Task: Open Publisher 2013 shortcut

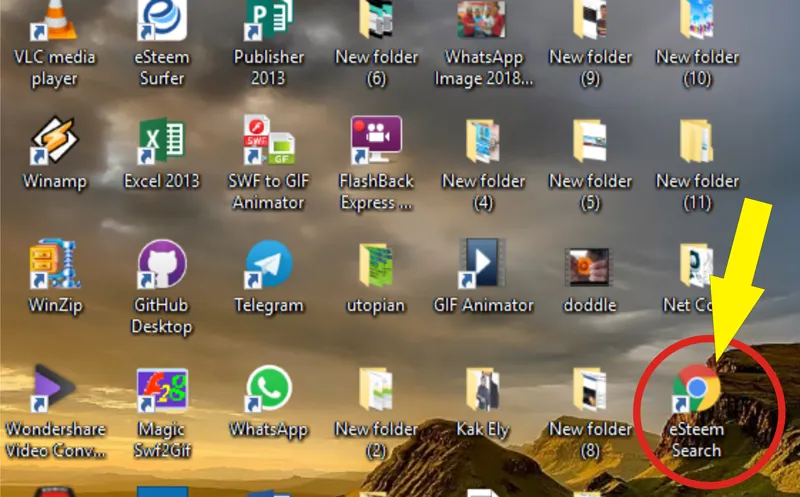Action: [269, 20]
